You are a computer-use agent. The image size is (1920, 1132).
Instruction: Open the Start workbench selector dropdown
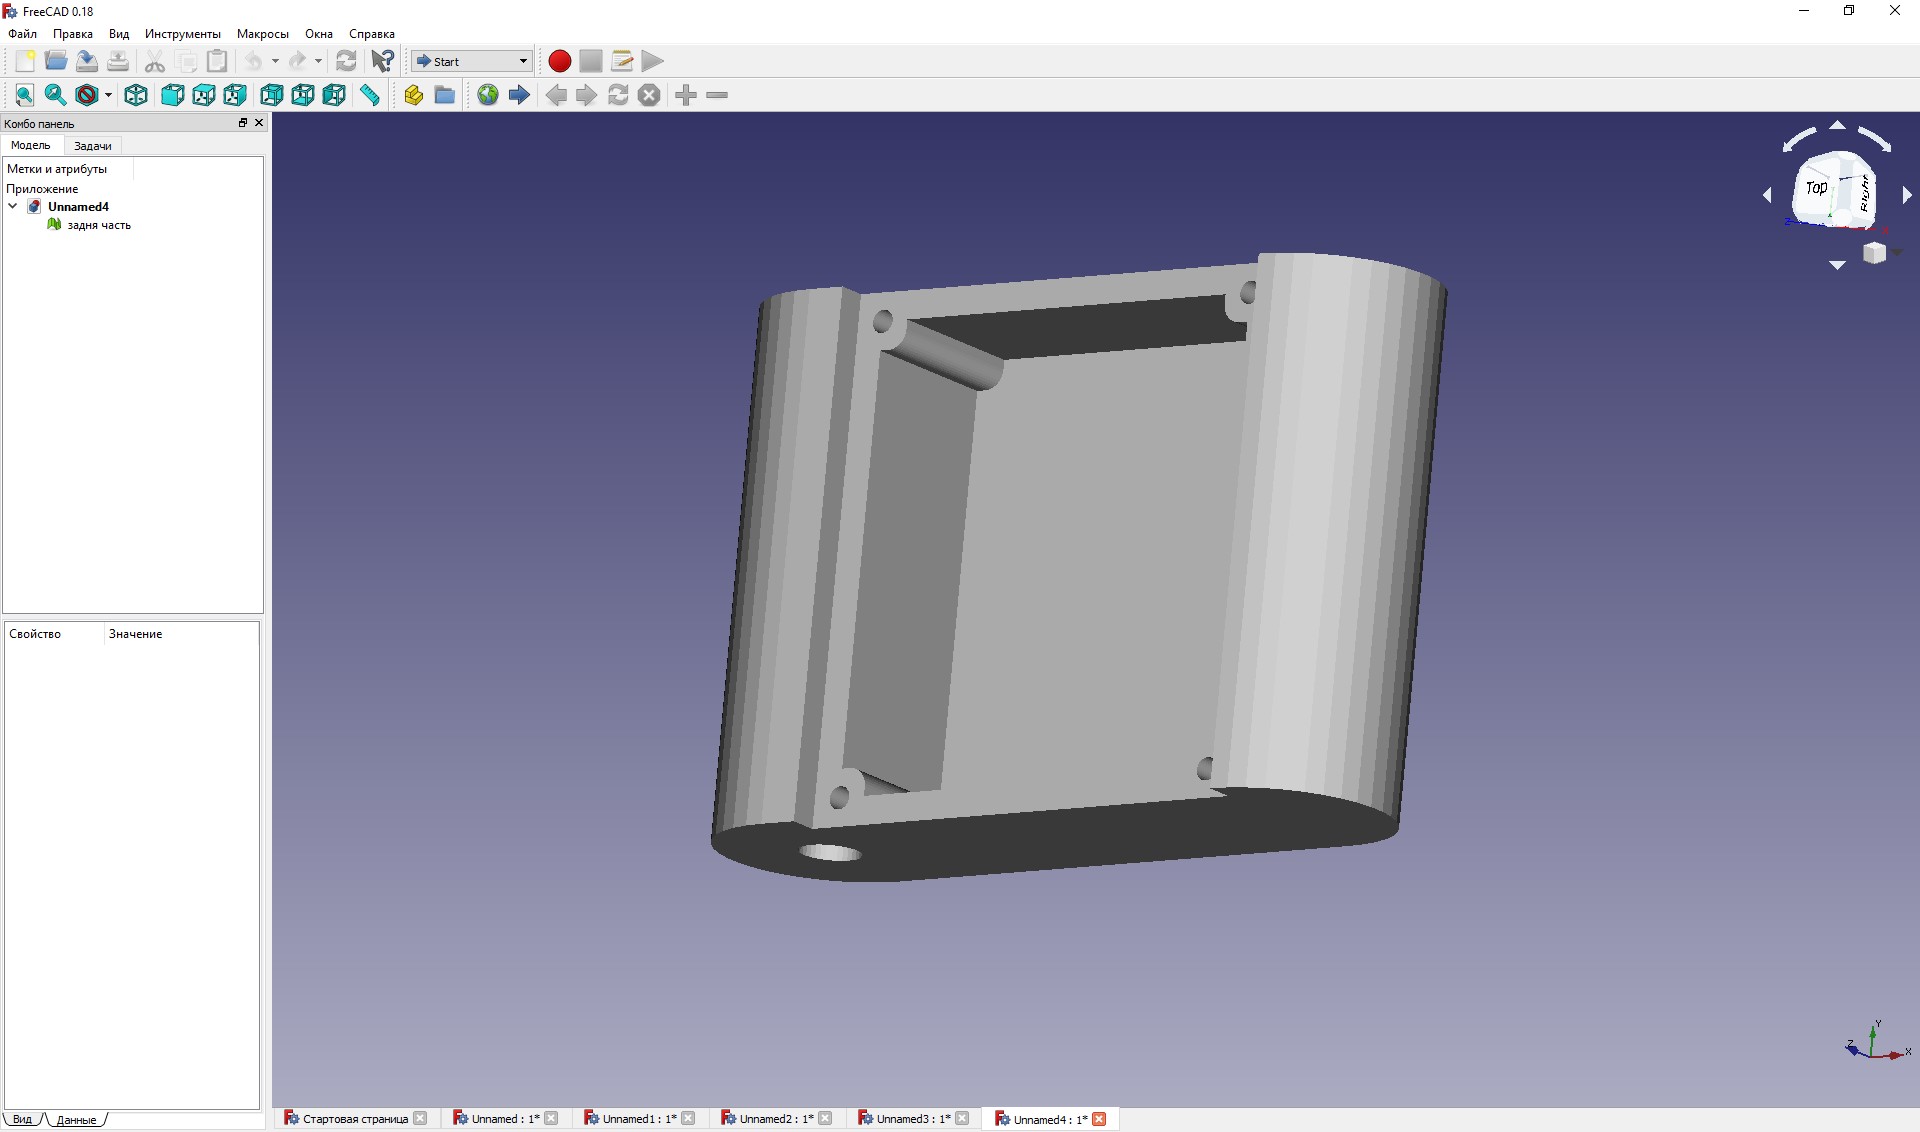click(471, 61)
